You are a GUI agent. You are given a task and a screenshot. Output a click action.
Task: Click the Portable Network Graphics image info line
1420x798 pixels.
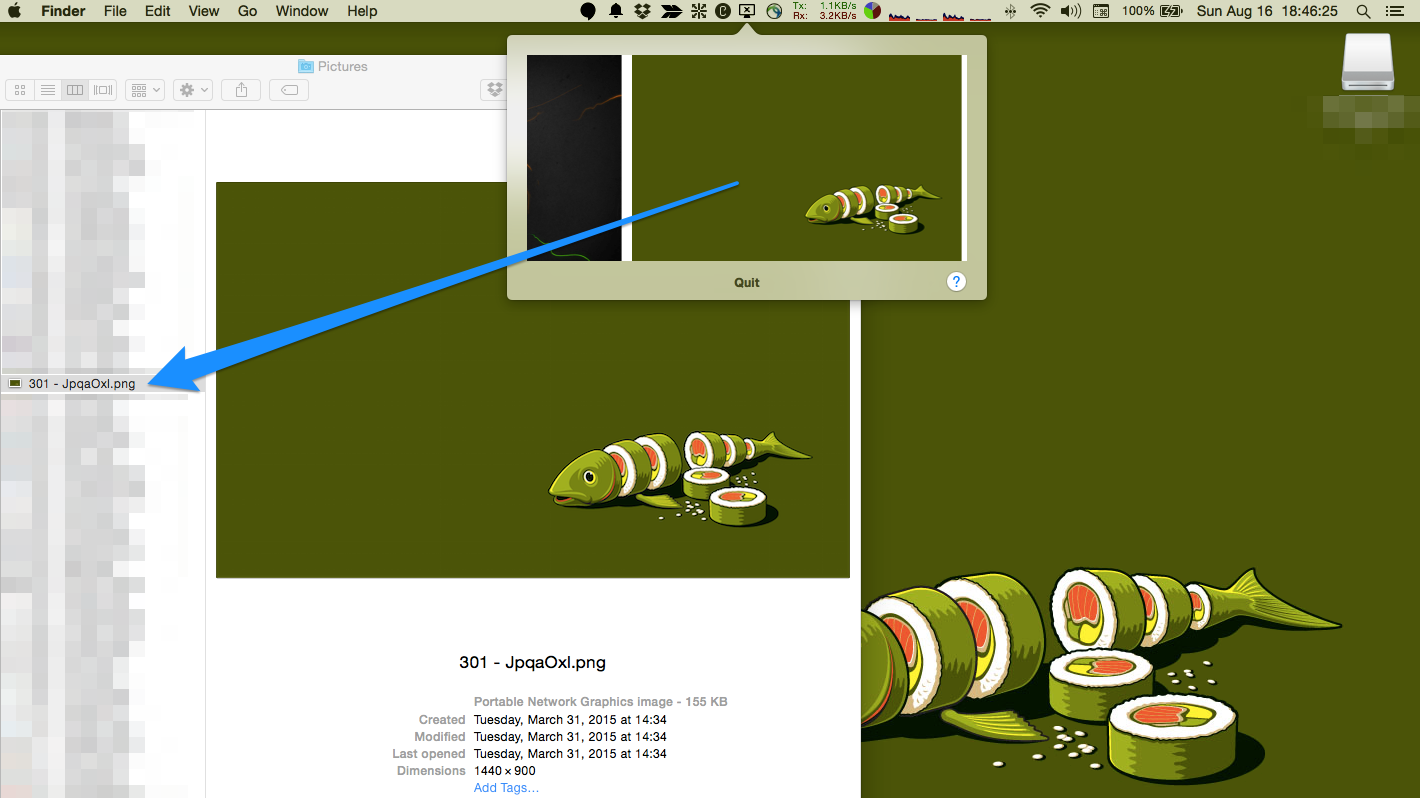click(x=601, y=702)
